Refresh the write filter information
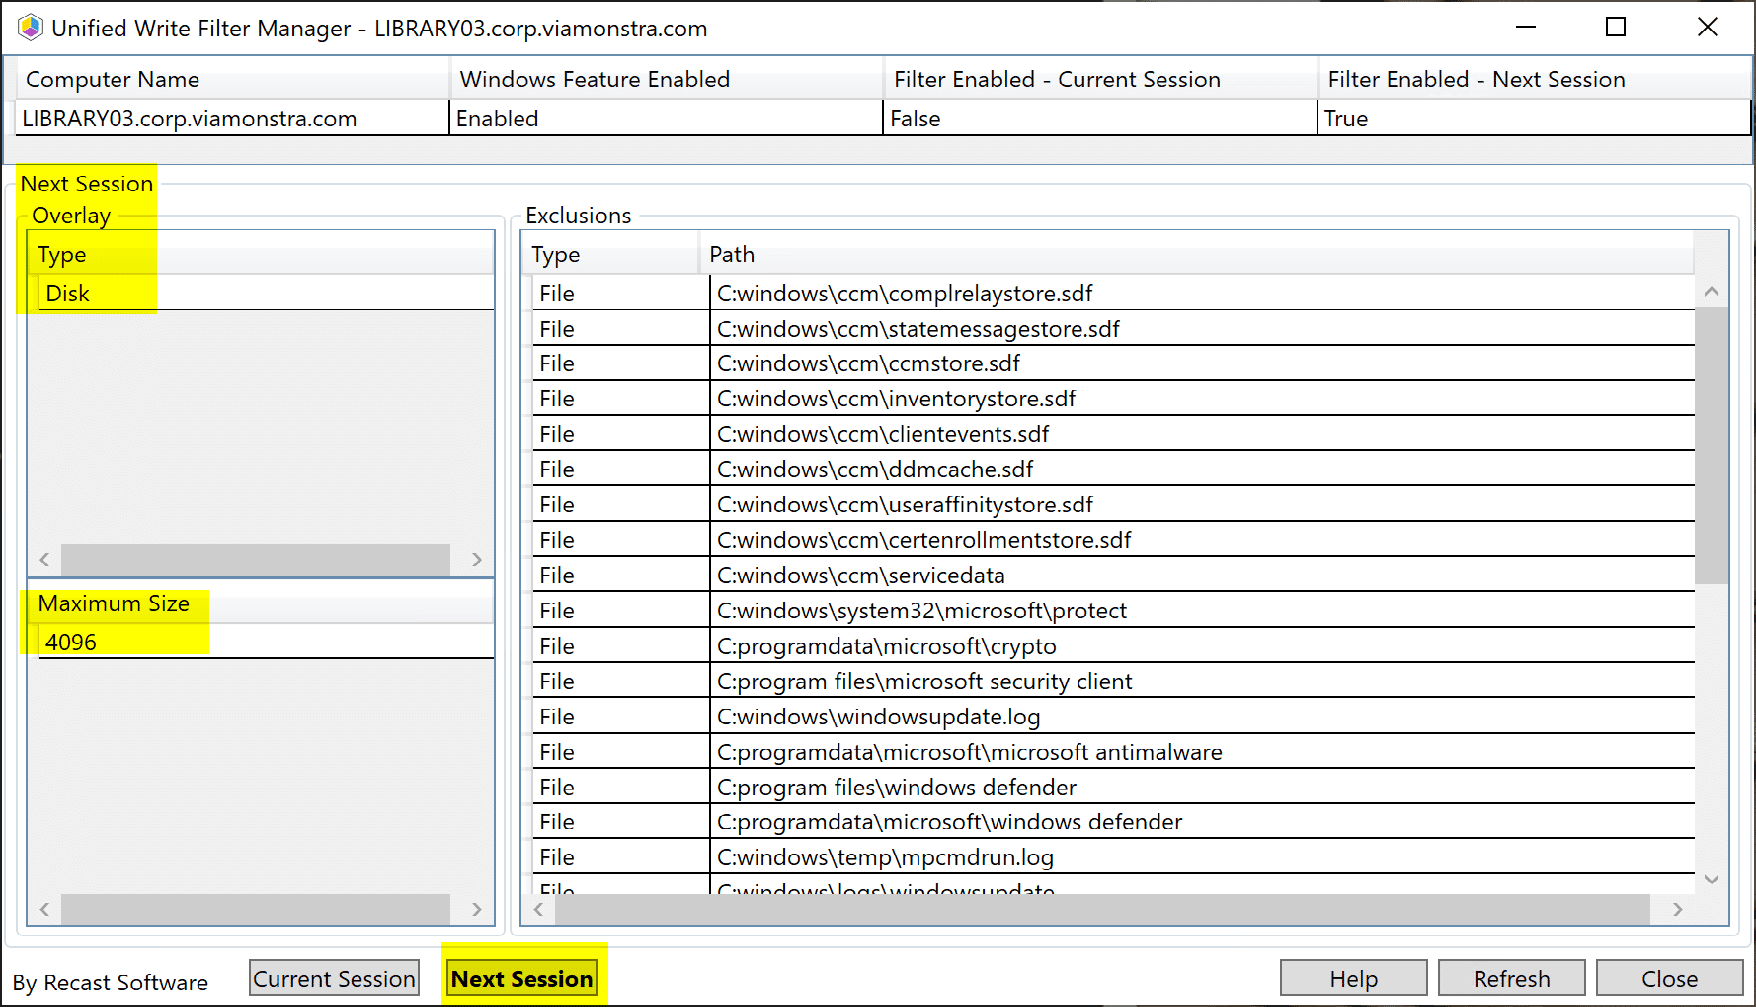 click(x=1511, y=978)
